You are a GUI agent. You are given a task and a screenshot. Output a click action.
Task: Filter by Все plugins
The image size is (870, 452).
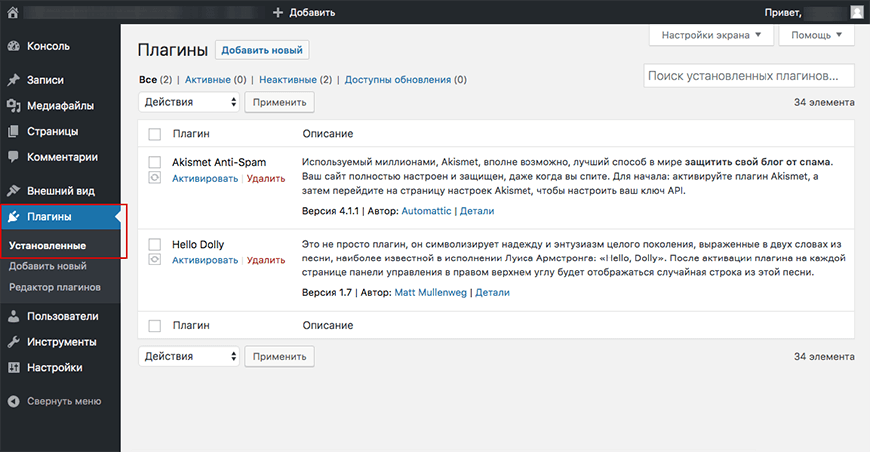tap(148, 80)
